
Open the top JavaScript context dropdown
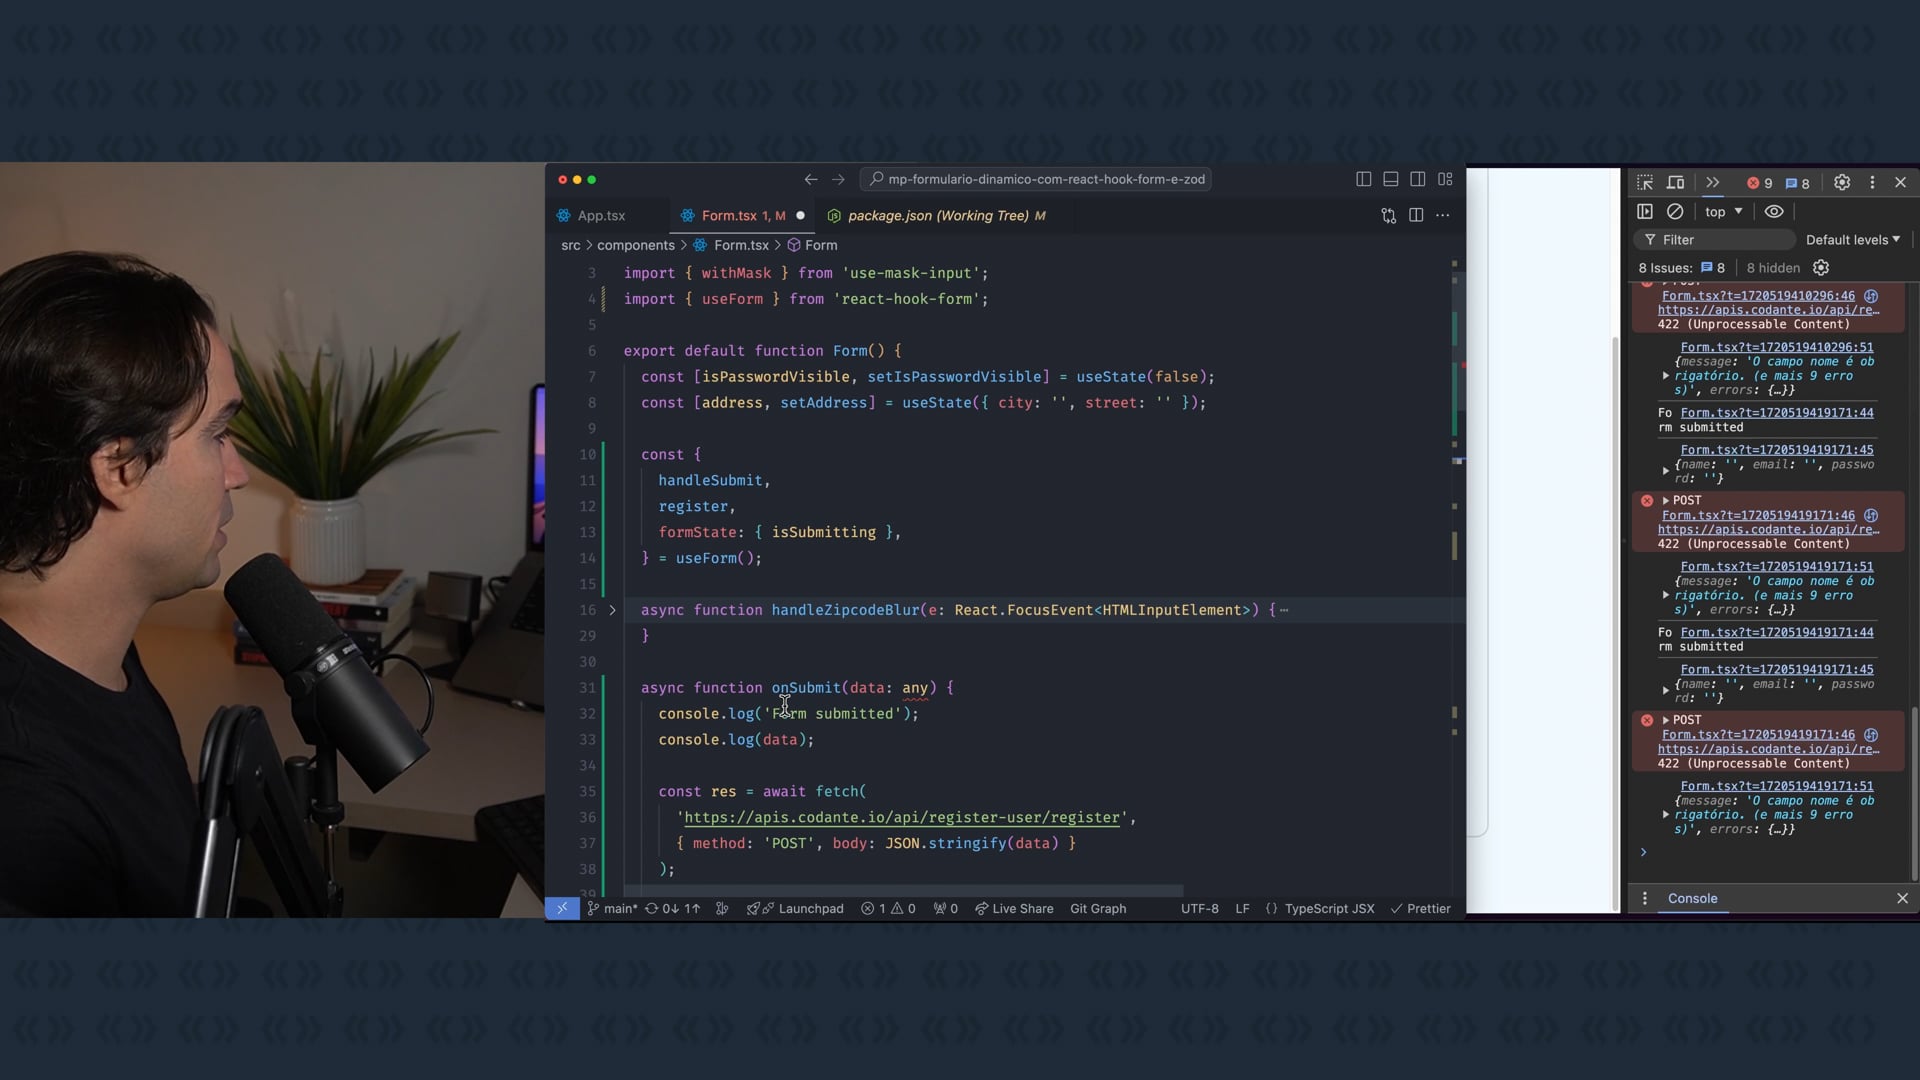click(1724, 212)
